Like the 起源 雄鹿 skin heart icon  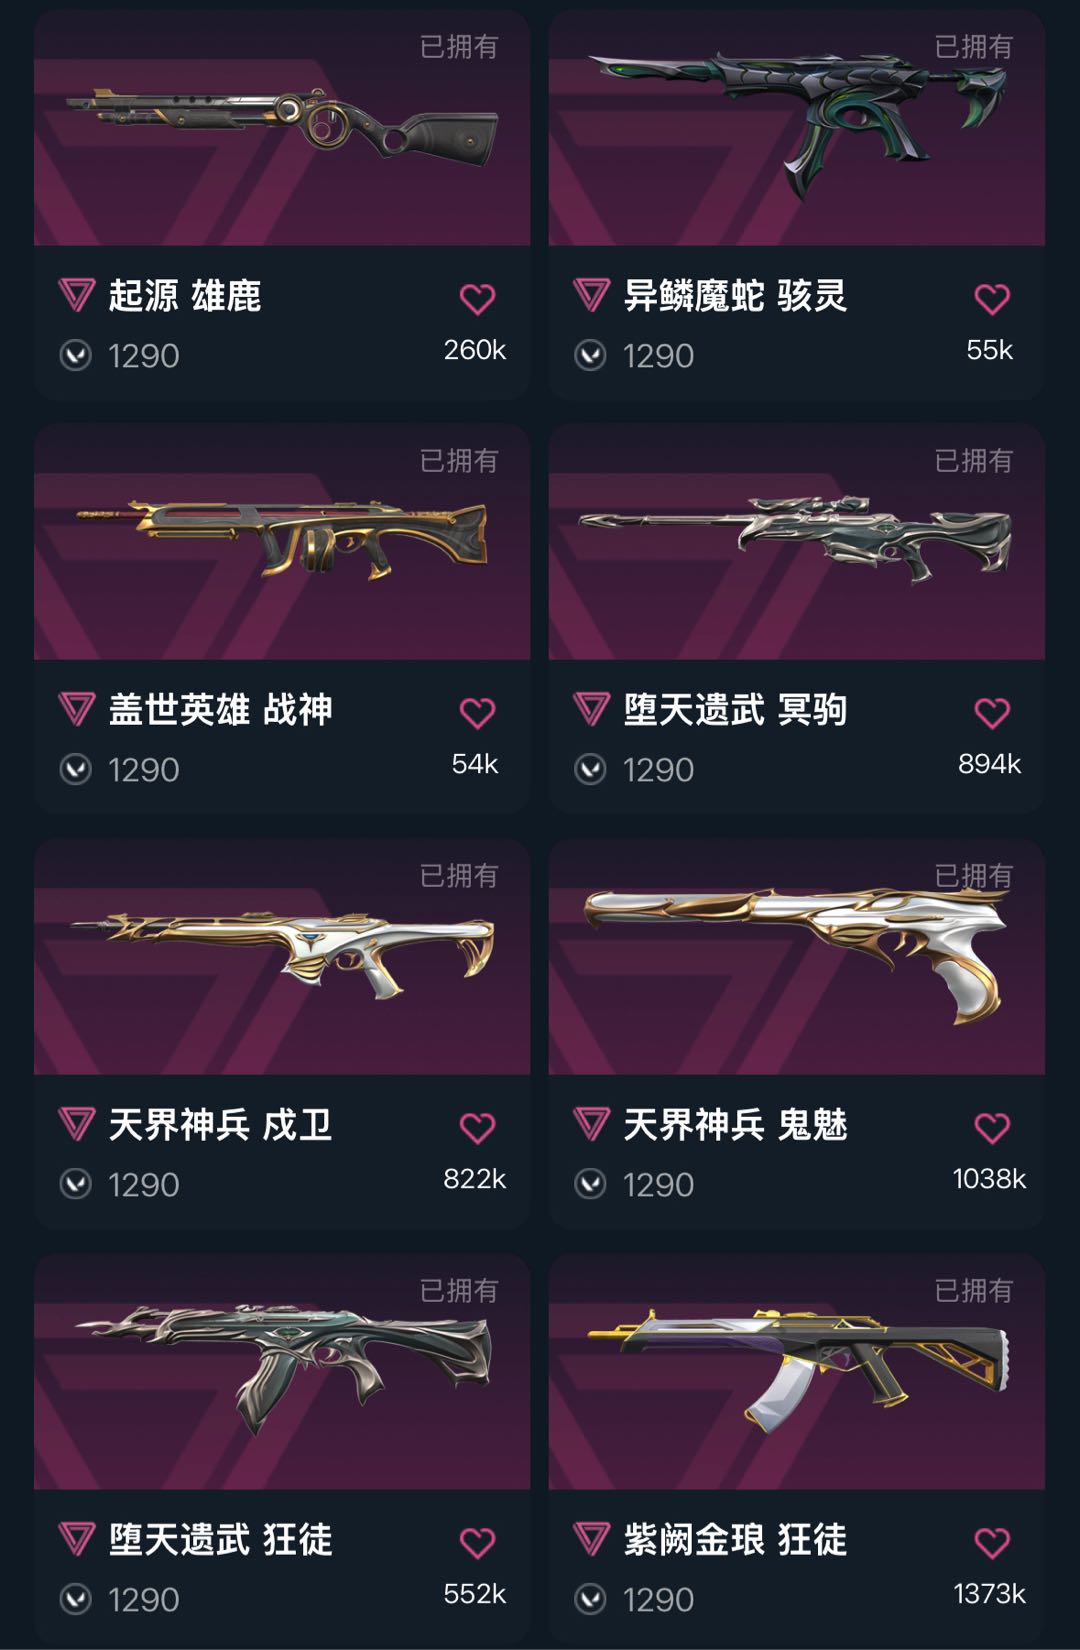point(477,298)
